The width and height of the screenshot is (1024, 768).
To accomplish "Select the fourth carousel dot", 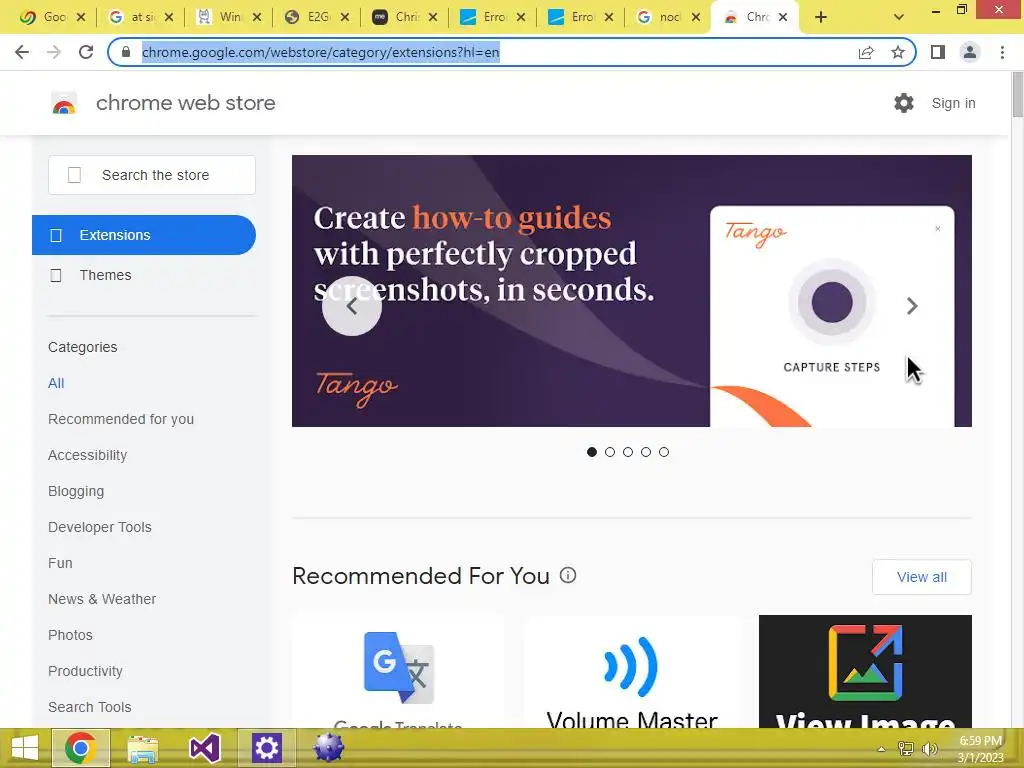I will [646, 452].
